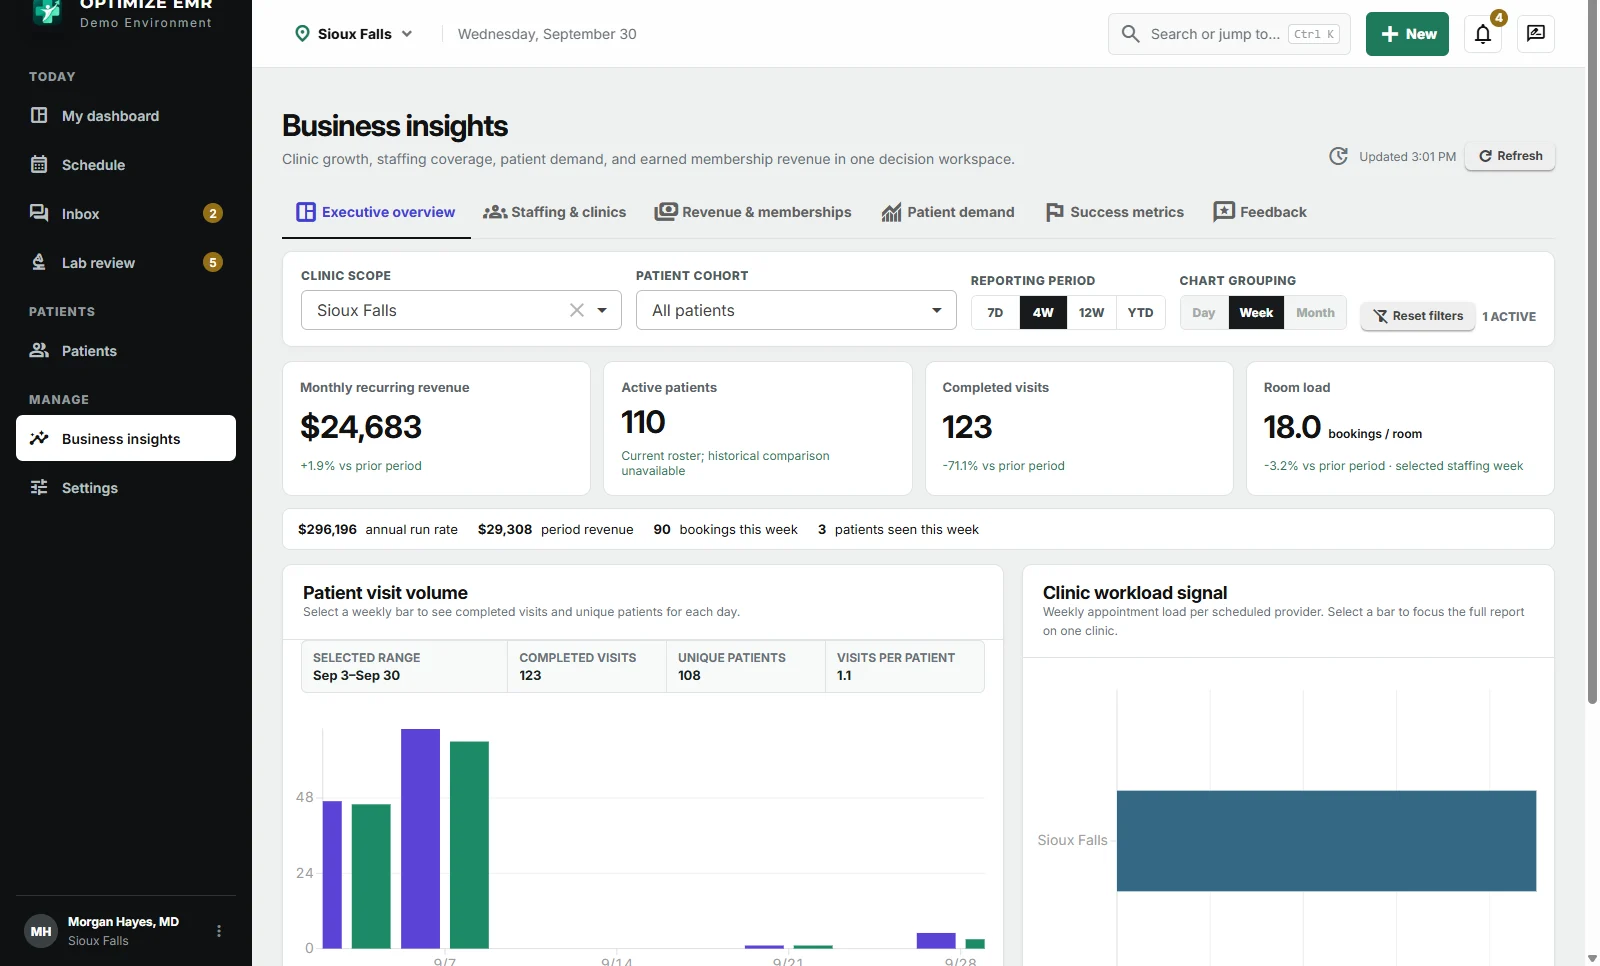Click the Business insights chart icon

point(39,438)
